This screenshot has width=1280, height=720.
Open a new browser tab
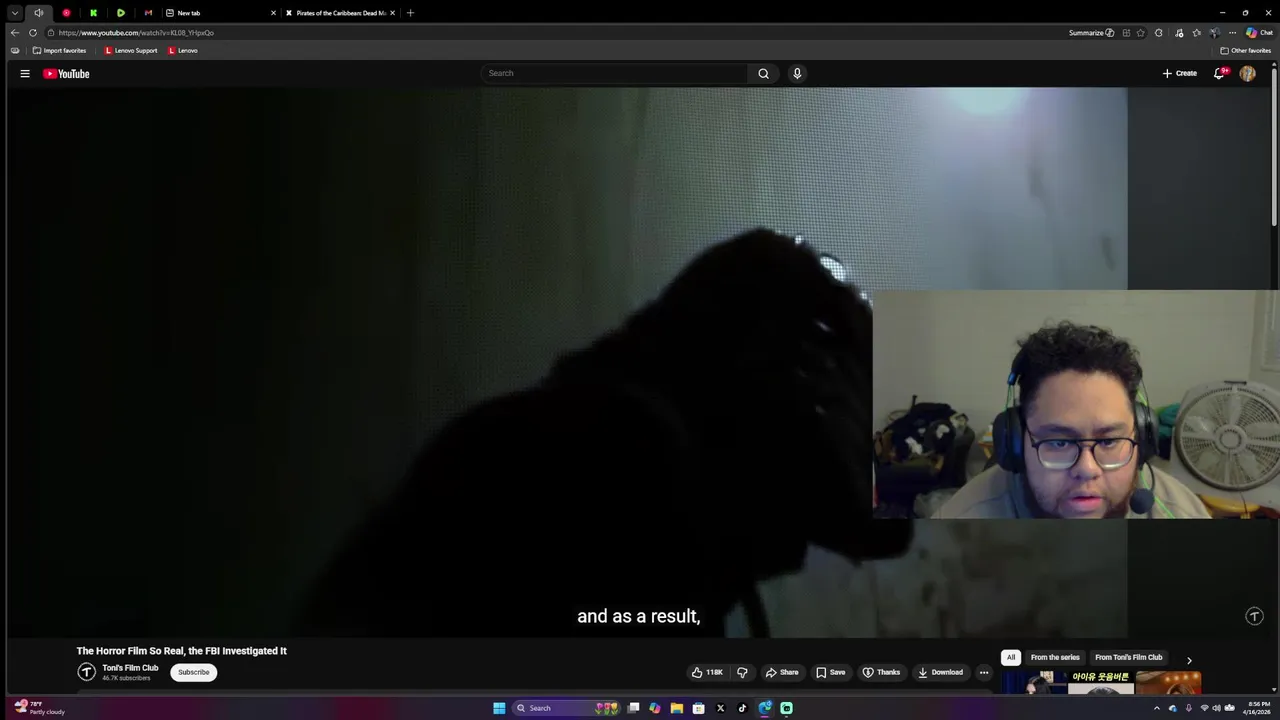(410, 13)
